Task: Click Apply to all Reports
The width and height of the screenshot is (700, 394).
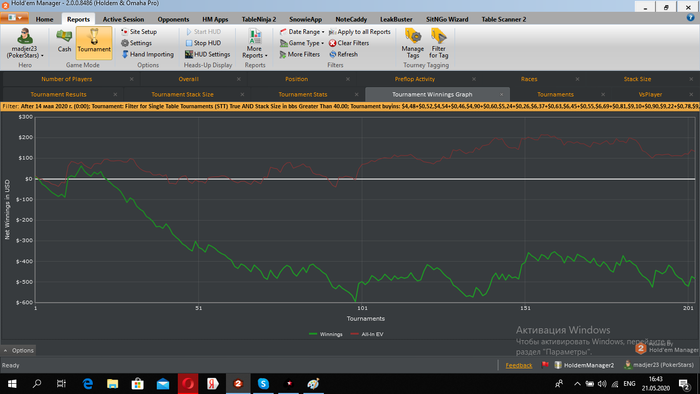Action: click(x=359, y=32)
